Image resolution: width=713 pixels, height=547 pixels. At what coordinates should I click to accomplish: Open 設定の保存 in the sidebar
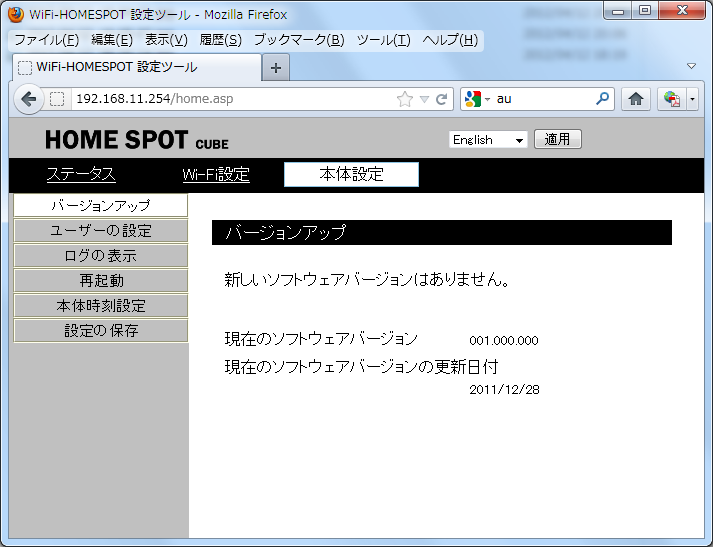click(100, 331)
